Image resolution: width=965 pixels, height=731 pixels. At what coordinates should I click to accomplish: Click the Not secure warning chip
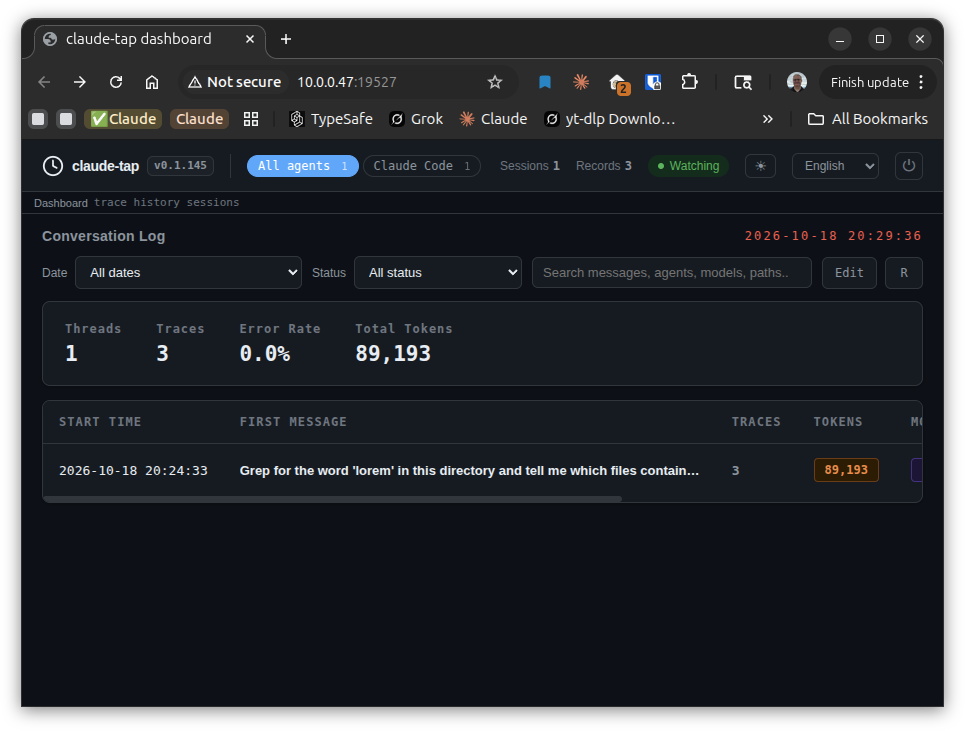point(234,82)
